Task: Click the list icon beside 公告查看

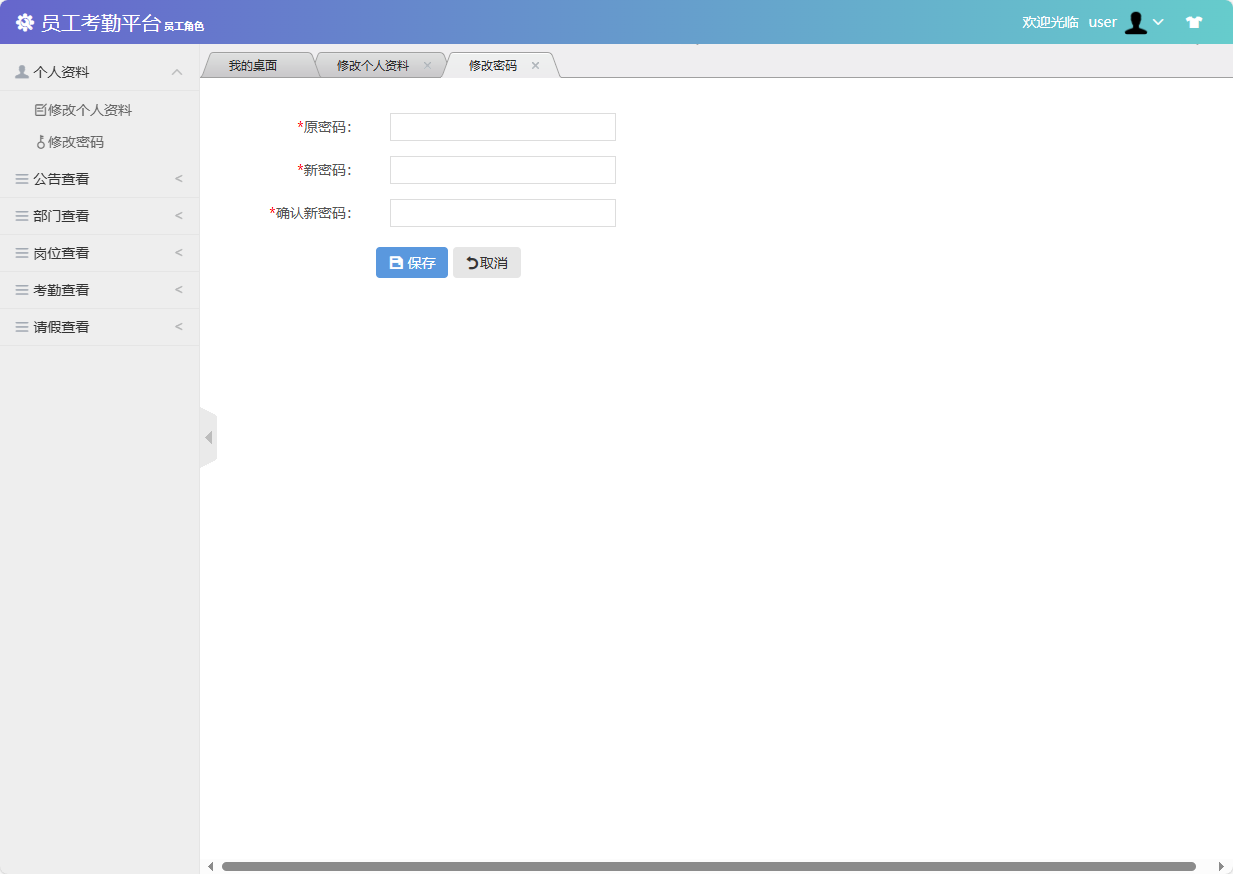Action: pos(20,178)
